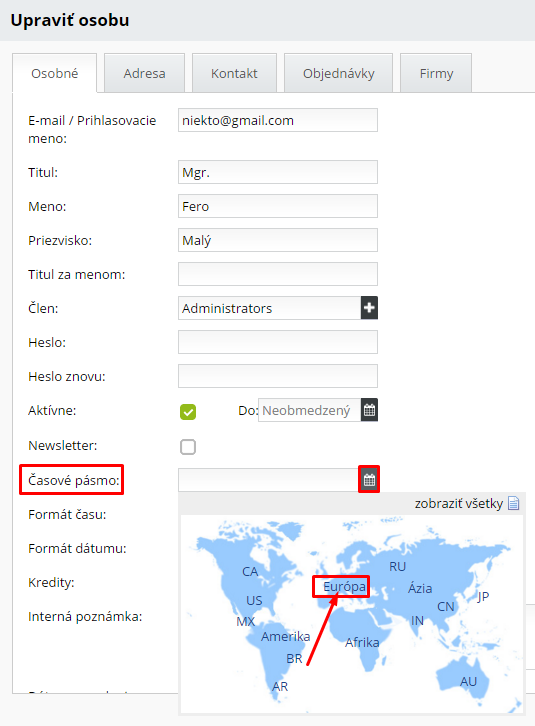Click the timezone picker icon for Časové pásmo

coord(369,480)
